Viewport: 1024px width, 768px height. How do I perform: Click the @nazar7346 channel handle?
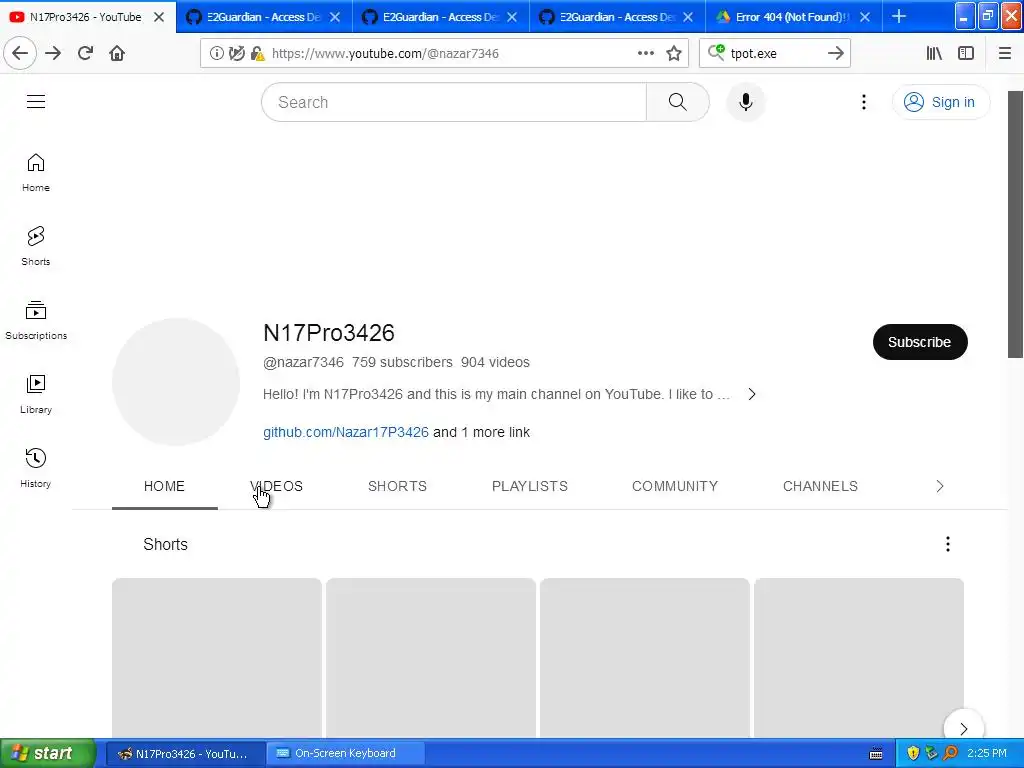tap(303, 362)
